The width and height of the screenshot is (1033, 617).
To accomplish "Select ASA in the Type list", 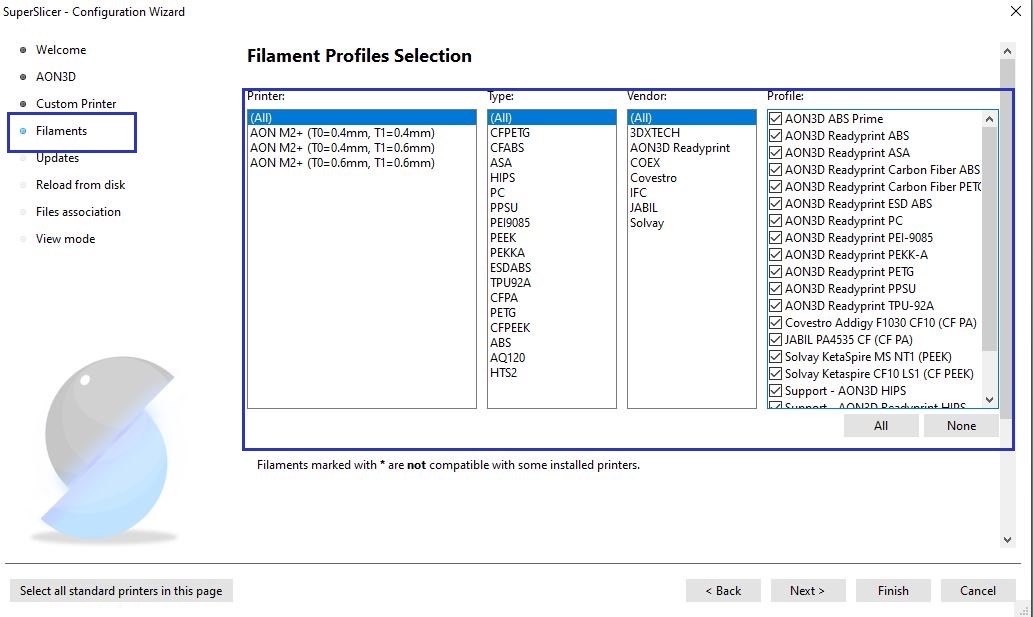I will [x=551, y=163].
